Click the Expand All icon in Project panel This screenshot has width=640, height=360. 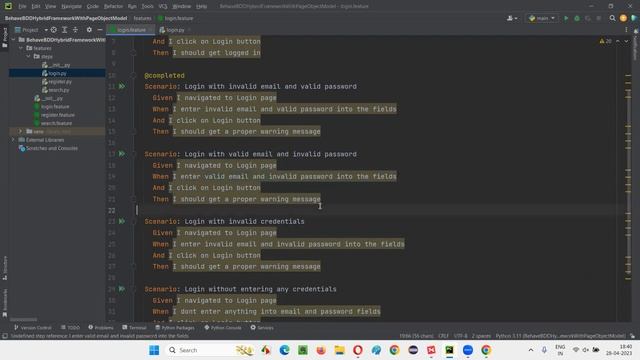64,30
